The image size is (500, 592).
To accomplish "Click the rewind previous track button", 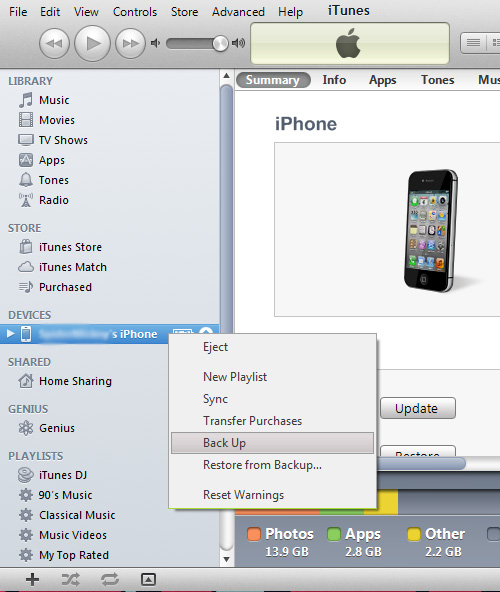I will click(x=54, y=44).
